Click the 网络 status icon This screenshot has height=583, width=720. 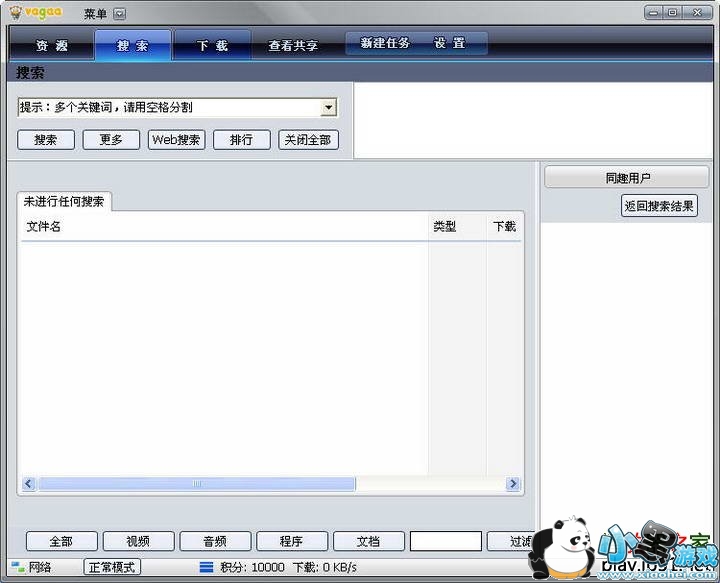click(18, 567)
